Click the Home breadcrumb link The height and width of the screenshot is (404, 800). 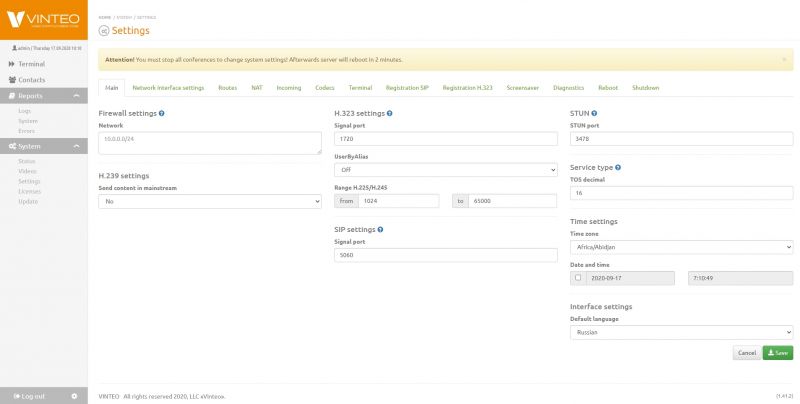click(105, 17)
